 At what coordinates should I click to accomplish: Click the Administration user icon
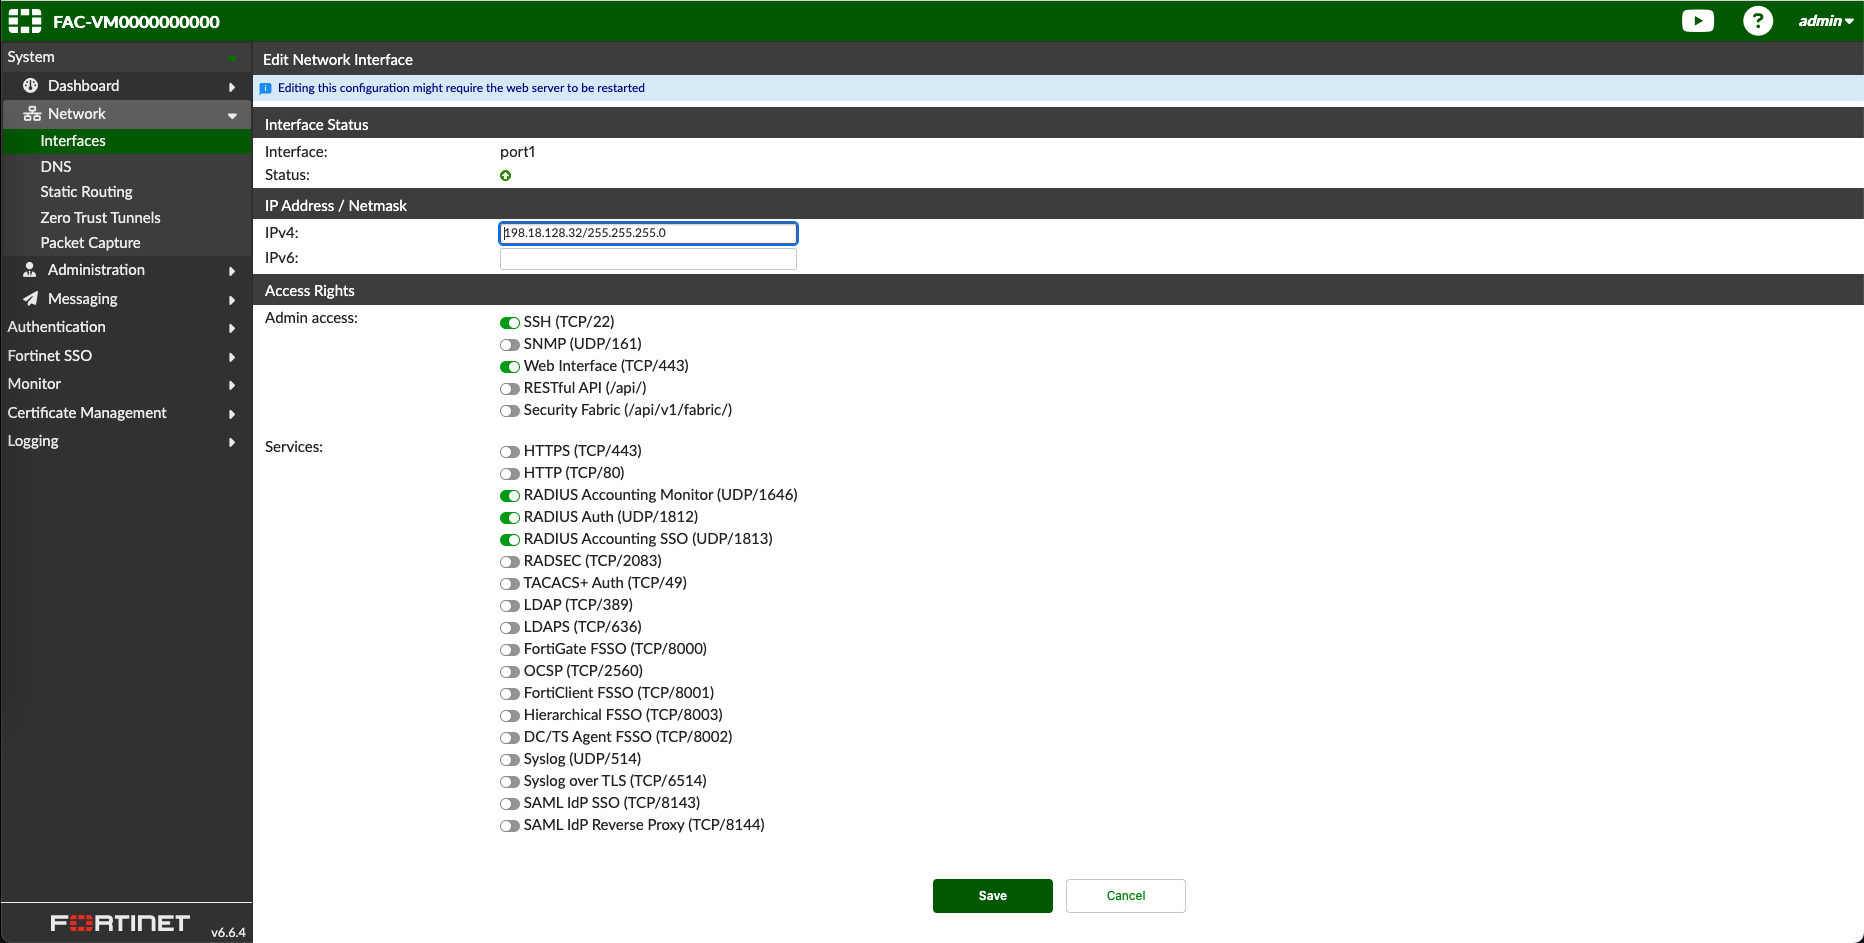pos(30,270)
